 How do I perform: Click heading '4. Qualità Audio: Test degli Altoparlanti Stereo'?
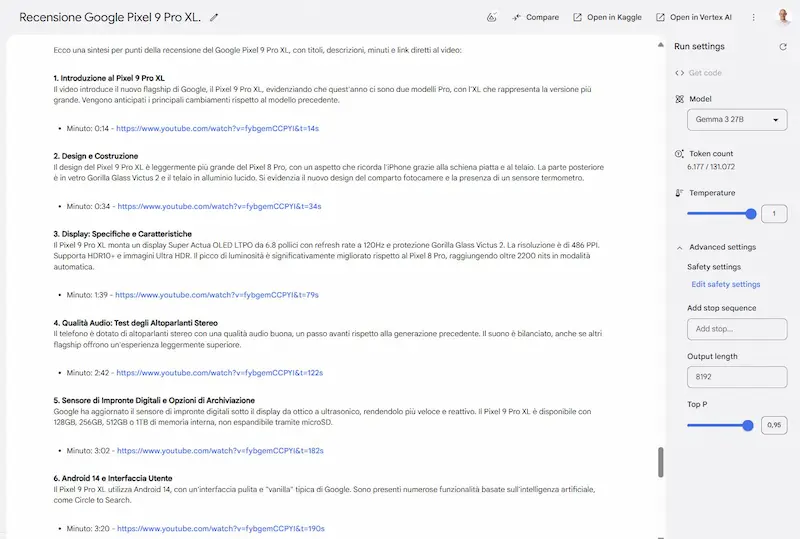(x=135, y=323)
